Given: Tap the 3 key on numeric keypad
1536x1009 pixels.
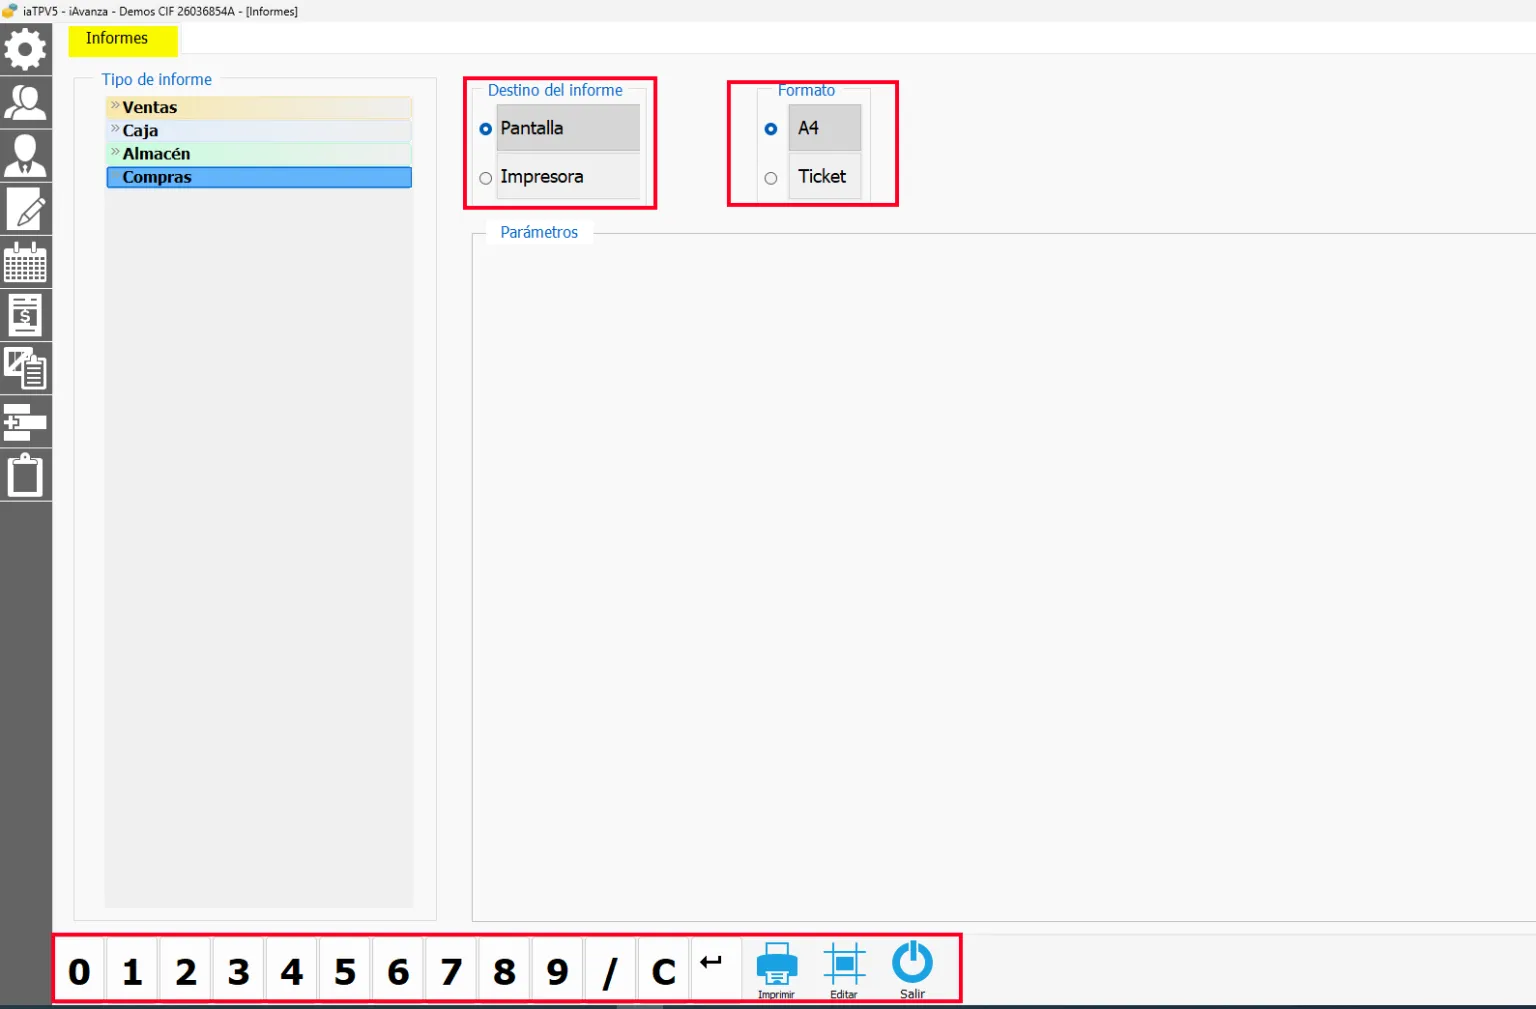Looking at the screenshot, I should click(239, 970).
